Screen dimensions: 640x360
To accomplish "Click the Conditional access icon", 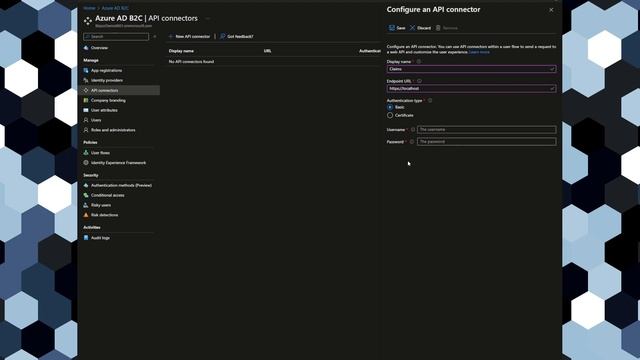I will click(86, 195).
